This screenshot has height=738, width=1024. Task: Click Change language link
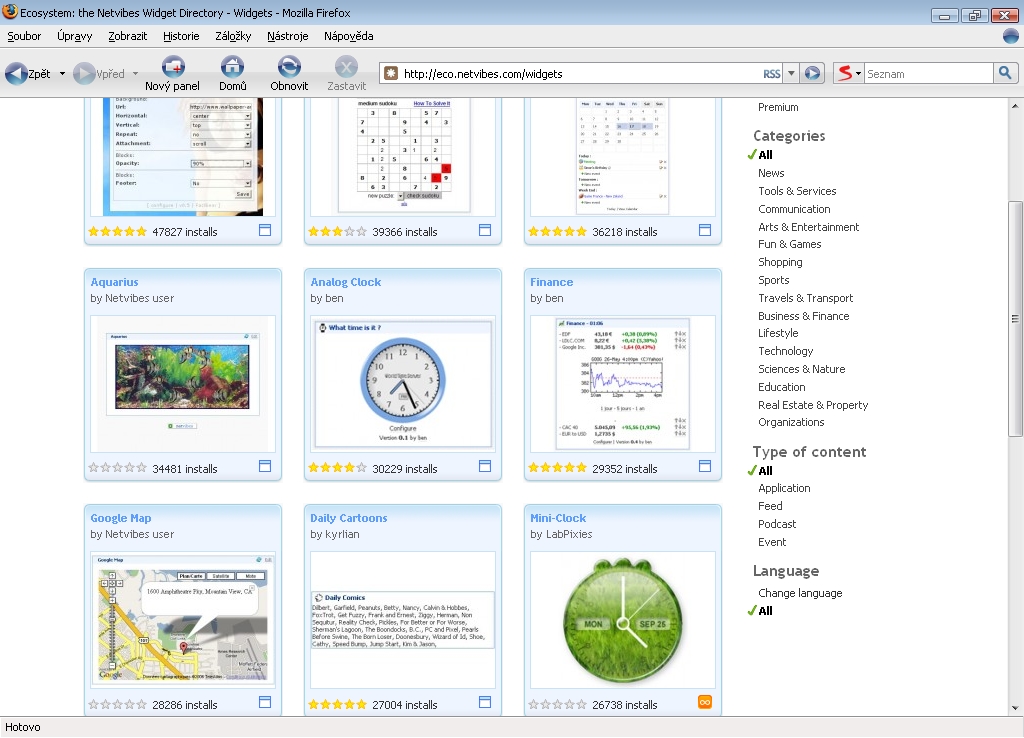[800, 593]
